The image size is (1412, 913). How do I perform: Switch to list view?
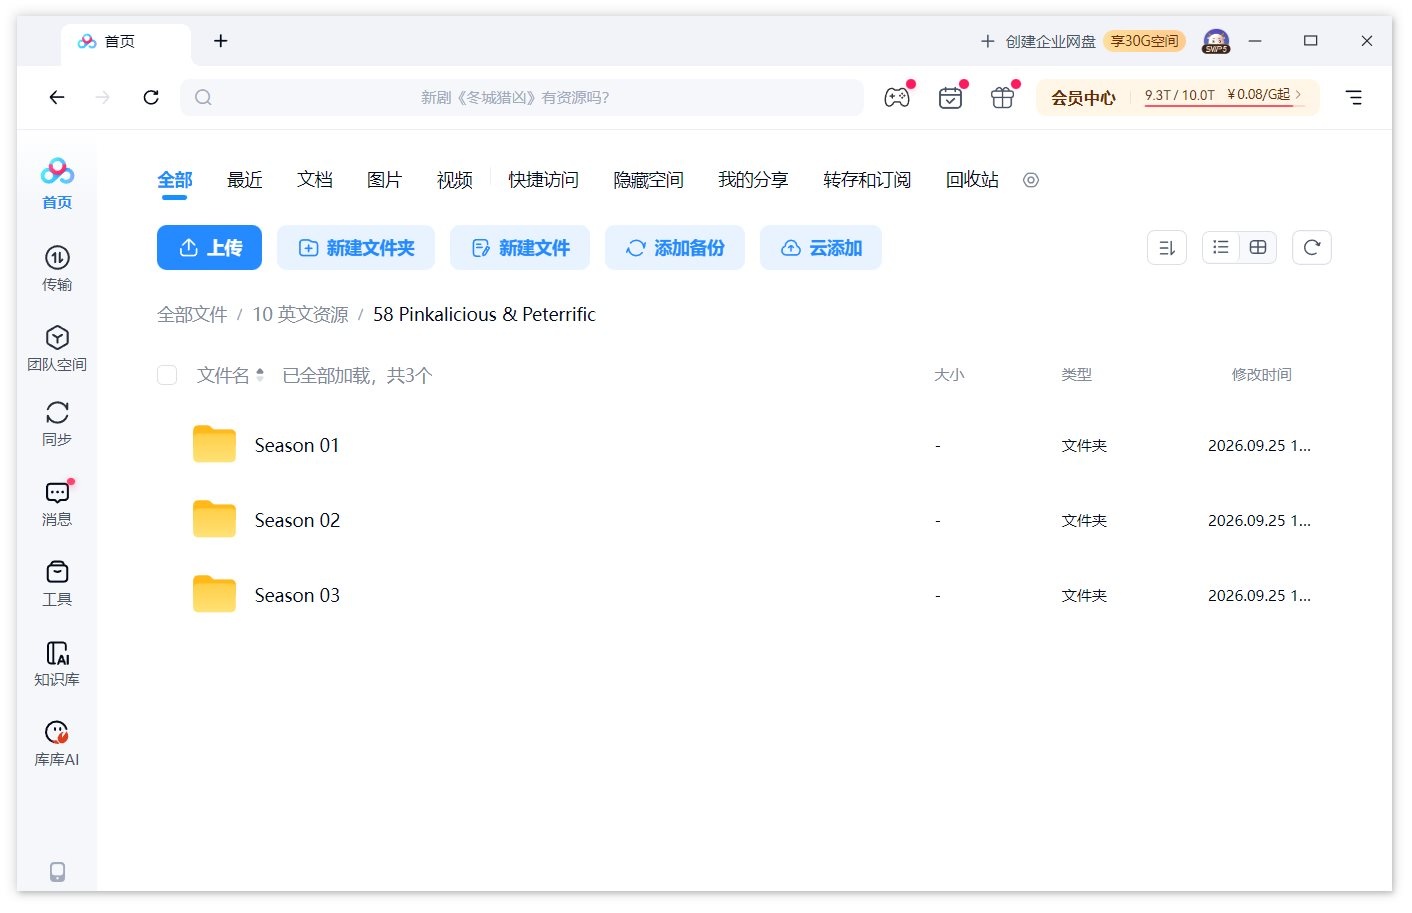1221,247
